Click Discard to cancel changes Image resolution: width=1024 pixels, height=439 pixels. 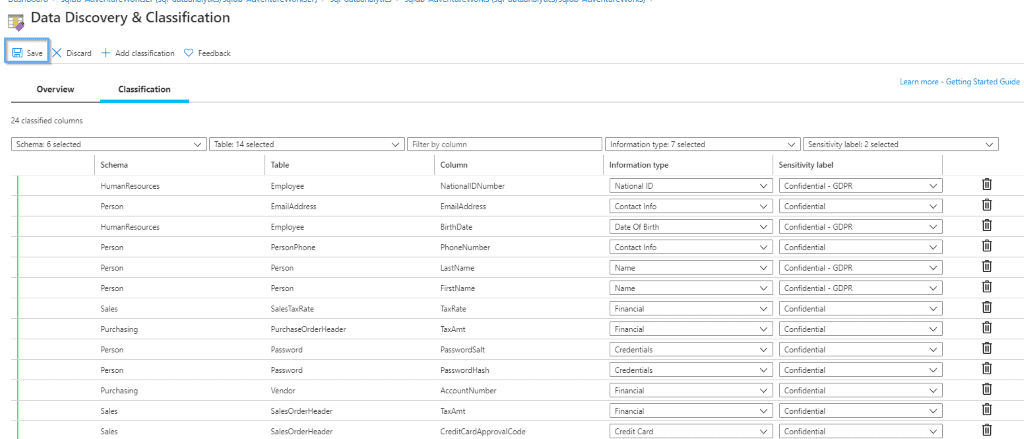[72, 53]
